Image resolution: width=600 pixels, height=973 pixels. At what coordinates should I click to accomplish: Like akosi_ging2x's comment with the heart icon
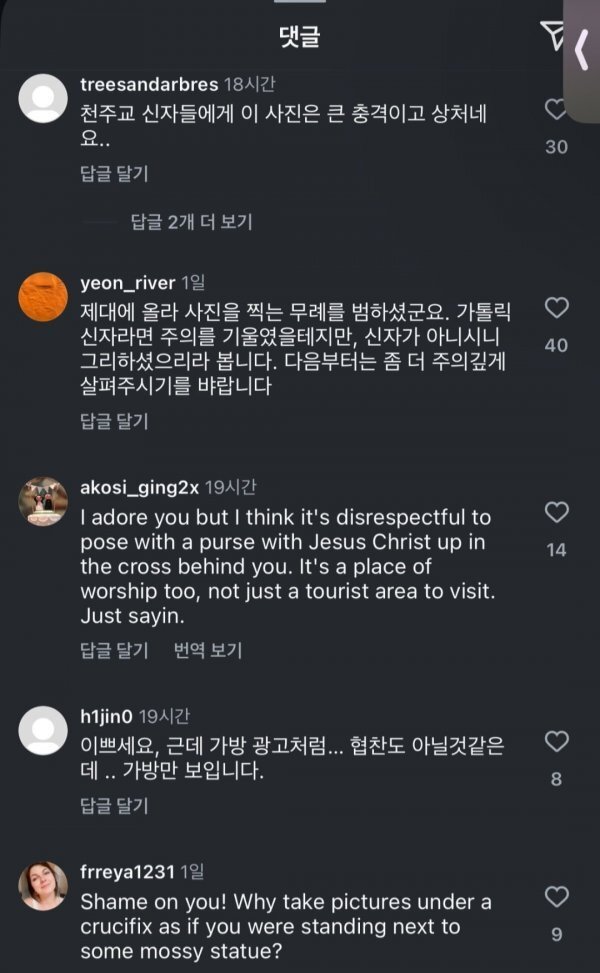click(557, 513)
